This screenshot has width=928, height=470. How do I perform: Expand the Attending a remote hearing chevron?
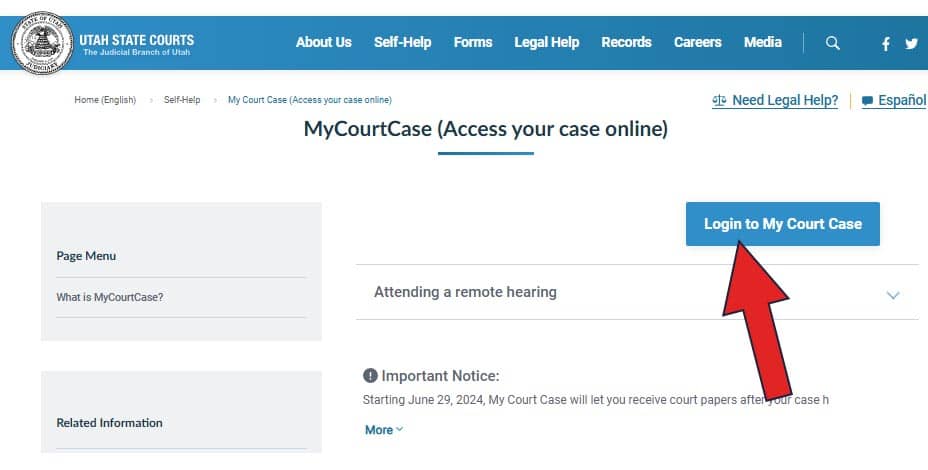pyautogui.click(x=892, y=295)
